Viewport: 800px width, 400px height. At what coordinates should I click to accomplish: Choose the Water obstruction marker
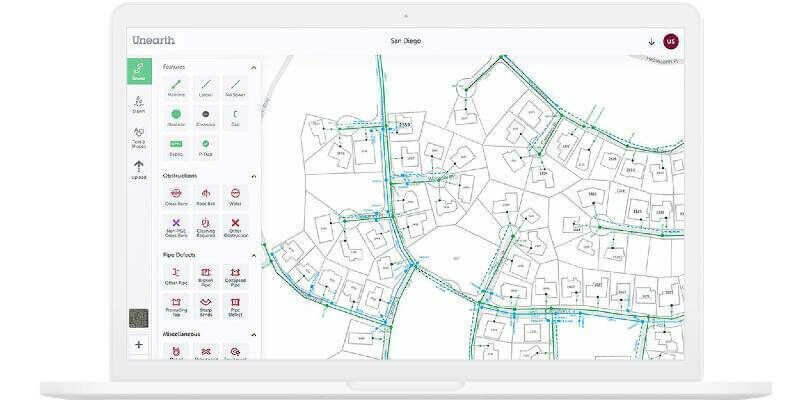tap(235, 197)
